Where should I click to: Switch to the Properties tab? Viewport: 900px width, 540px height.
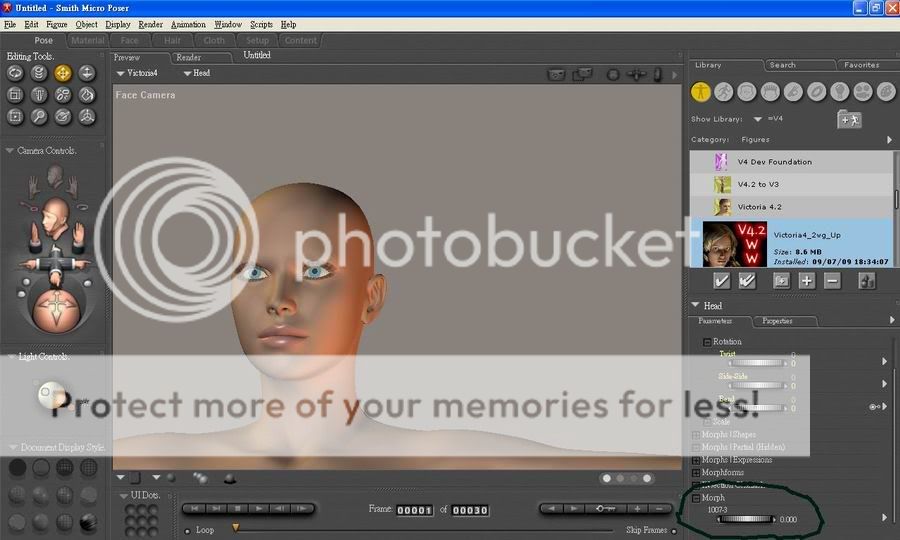[x=777, y=321]
